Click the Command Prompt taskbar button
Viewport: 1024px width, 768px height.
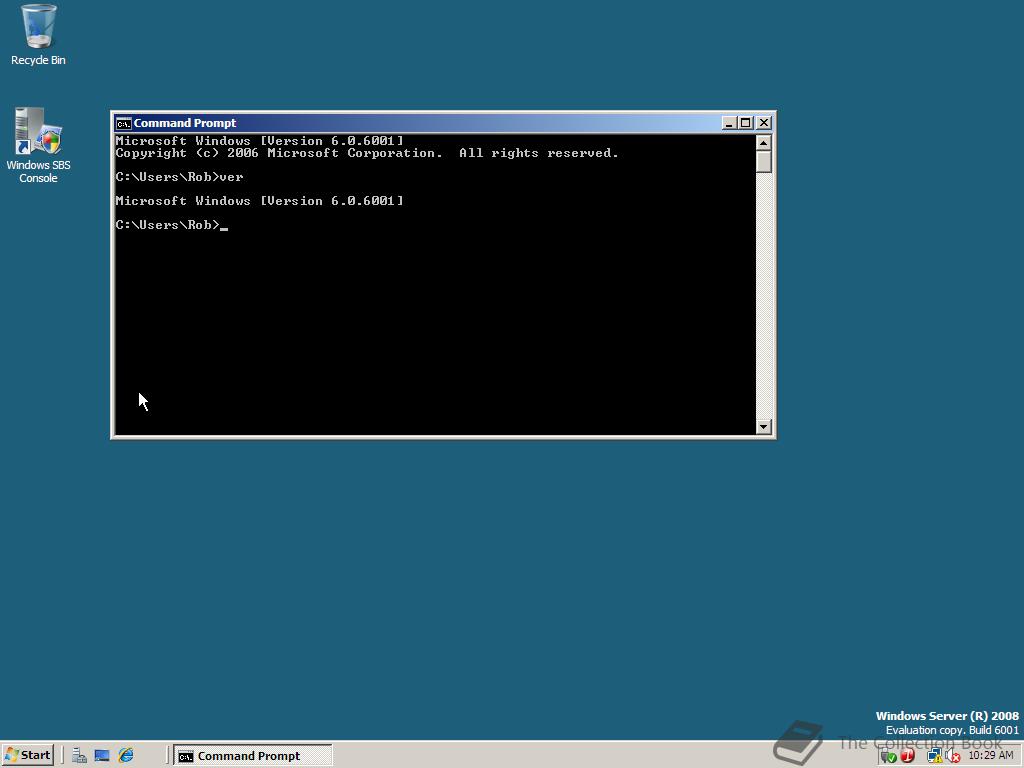tap(253, 756)
